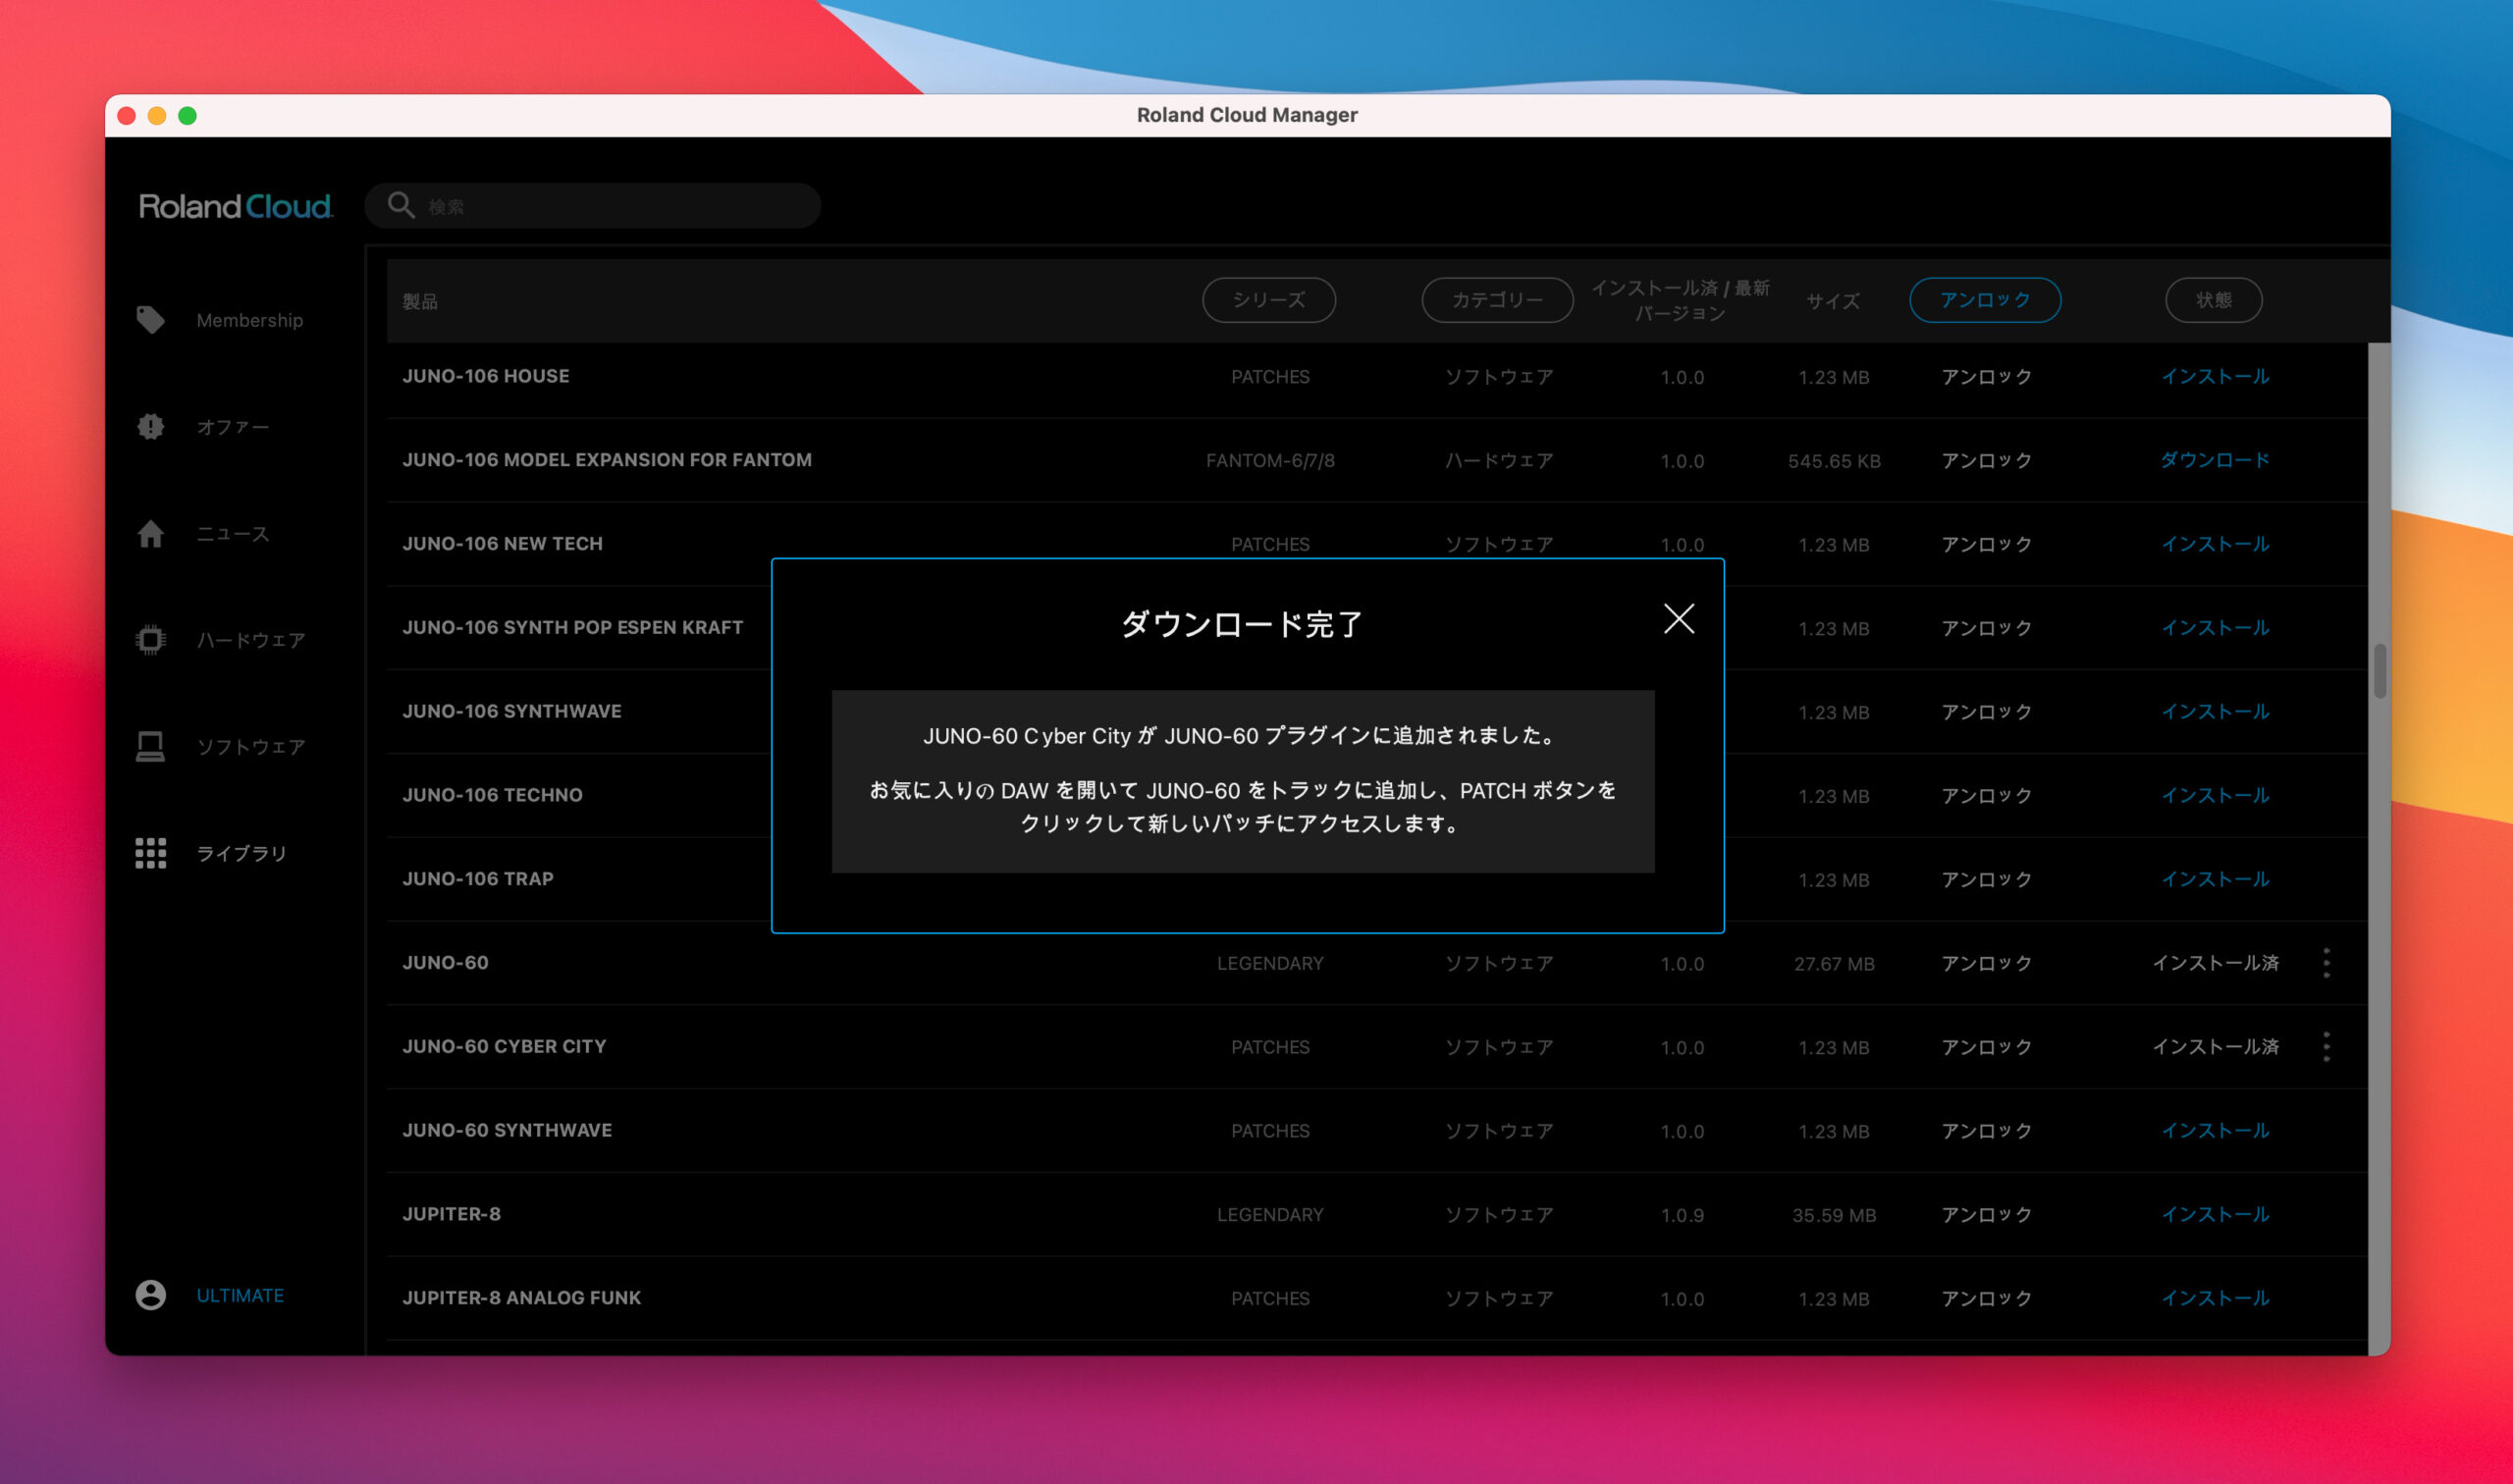Click the オファー badge icon
The width and height of the screenshot is (2513, 1484).
(x=151, y=427)
